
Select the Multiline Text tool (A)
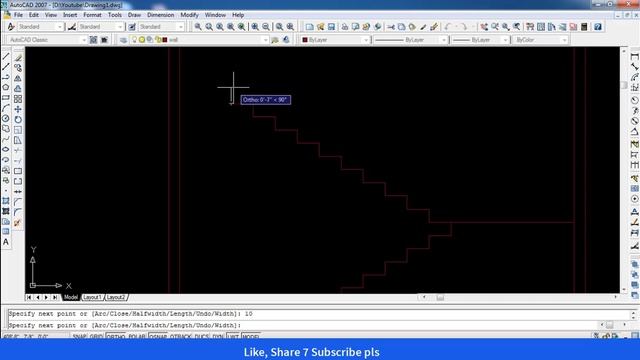pyautogui.click(x=6, y=242)
